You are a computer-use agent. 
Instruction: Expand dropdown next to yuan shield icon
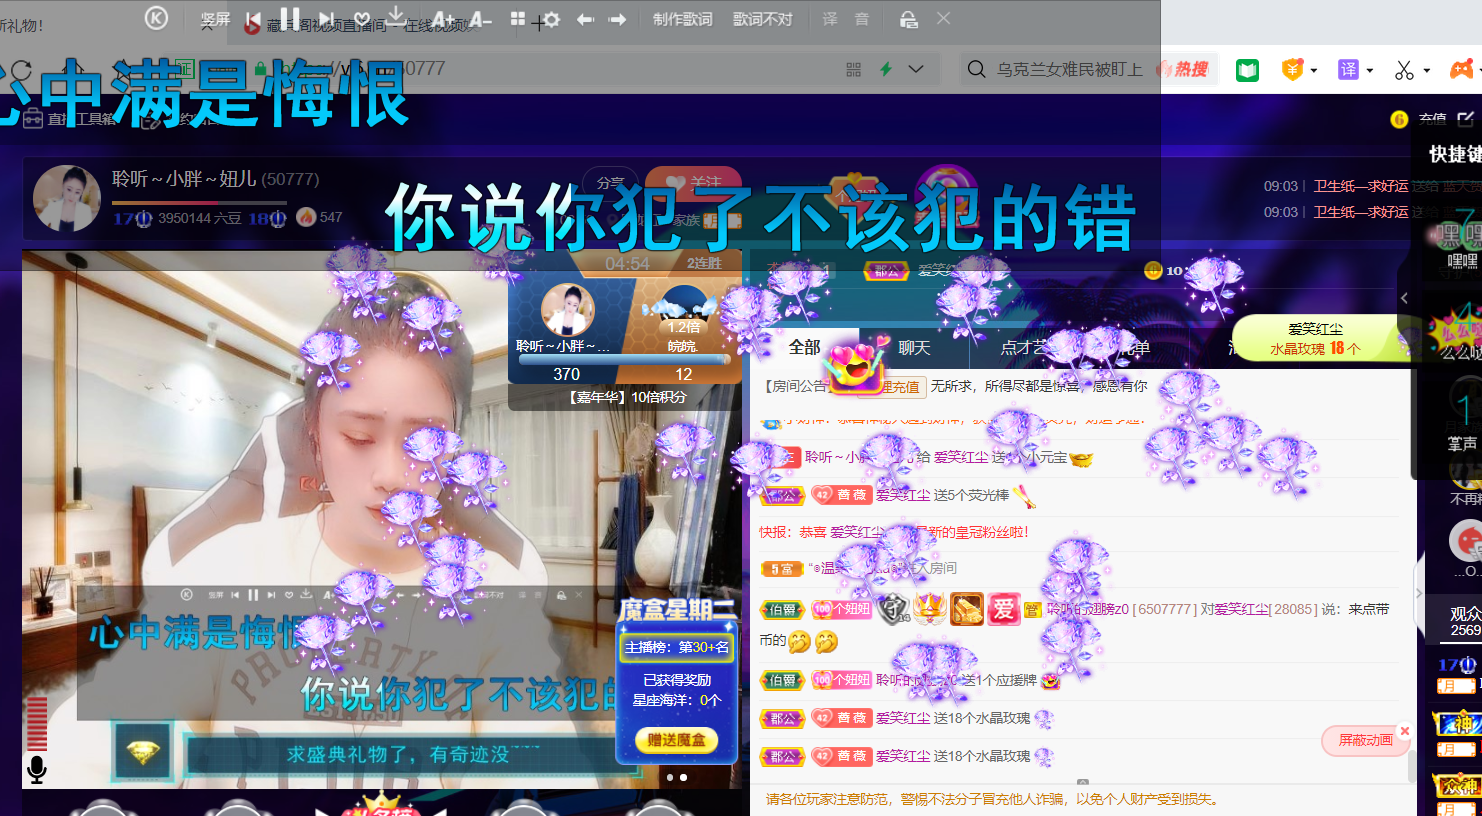pyautogui.click(x=1314, y=70)
